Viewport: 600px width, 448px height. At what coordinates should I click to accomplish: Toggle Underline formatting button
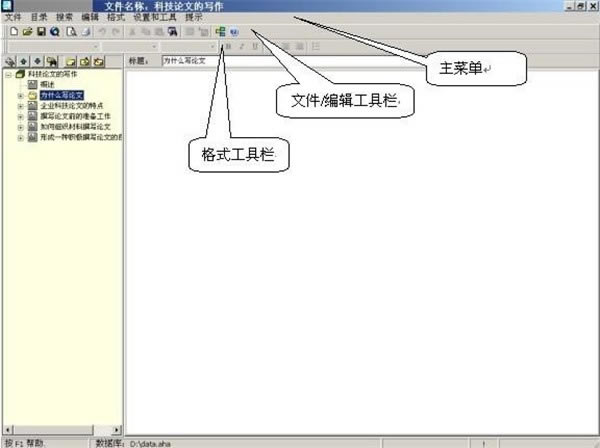tap(255, 47)
